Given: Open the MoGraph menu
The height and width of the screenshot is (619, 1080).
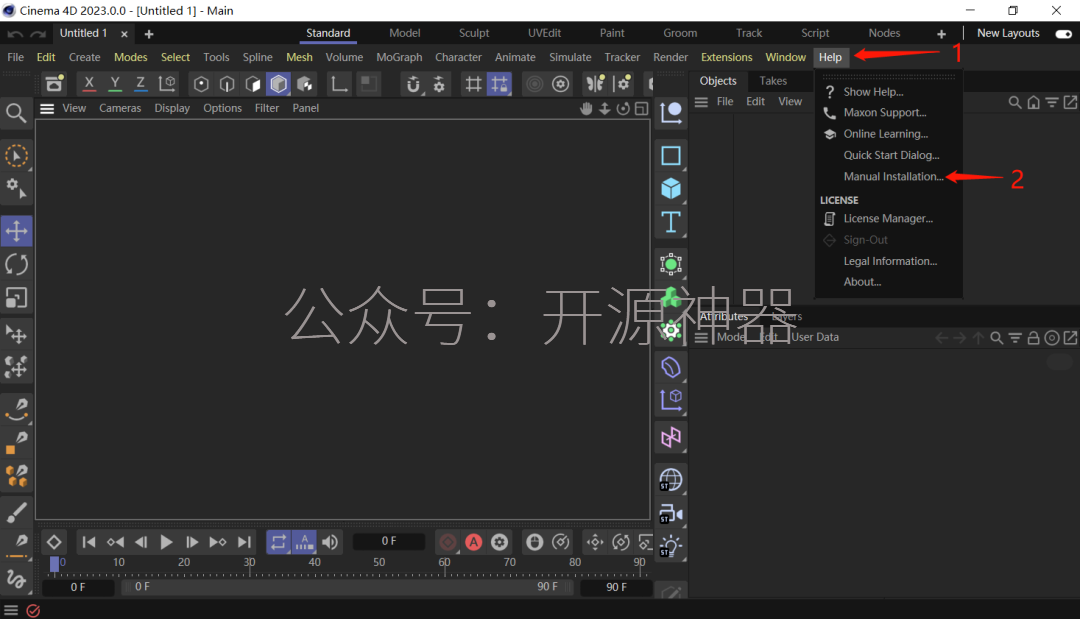Looking at the screenshot, I should click(399, 57).
